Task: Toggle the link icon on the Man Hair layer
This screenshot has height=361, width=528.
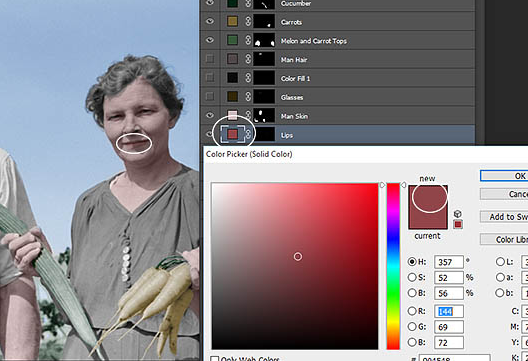Action: (x=248, y=59)
